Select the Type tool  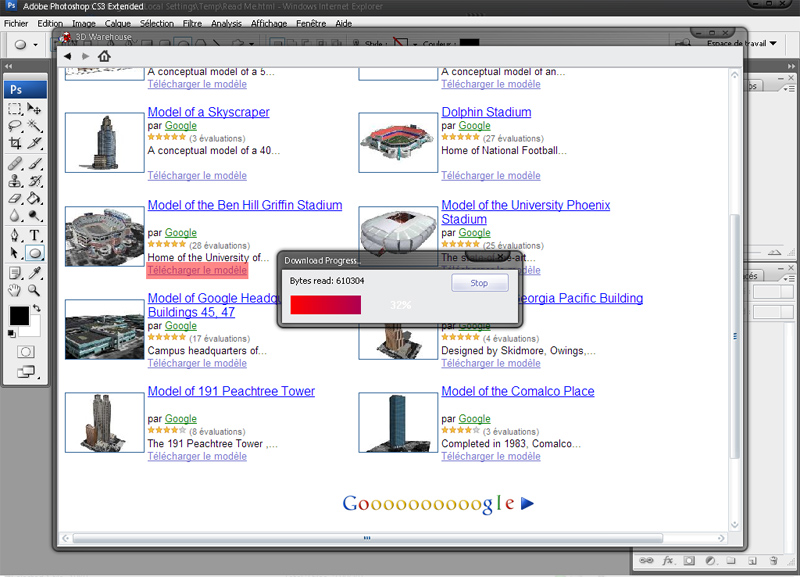(34, 235)
